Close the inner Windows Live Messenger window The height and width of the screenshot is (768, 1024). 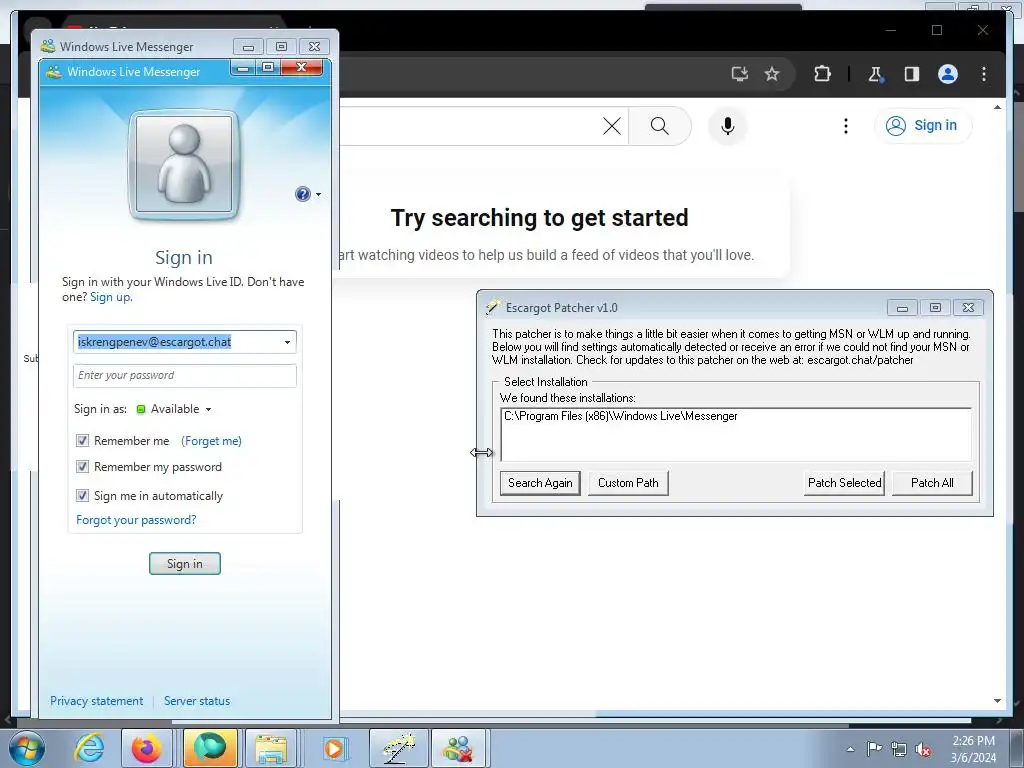pyautogui.click(x=301, y=67)
